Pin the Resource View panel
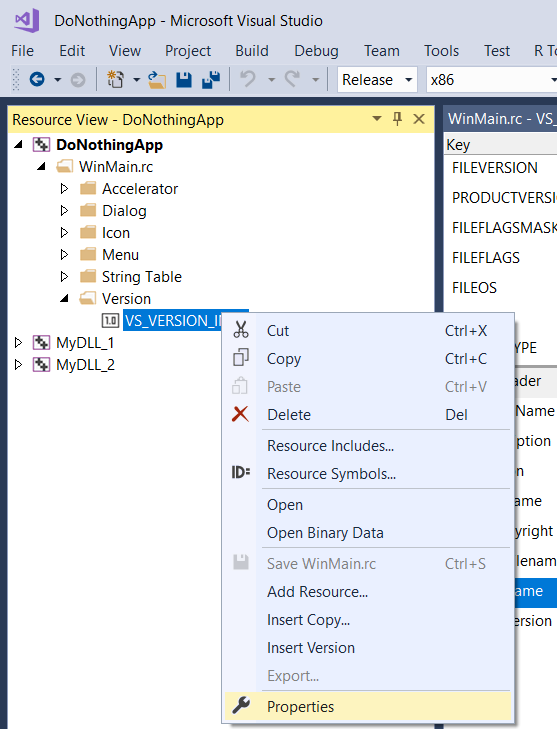 point(397,119)
